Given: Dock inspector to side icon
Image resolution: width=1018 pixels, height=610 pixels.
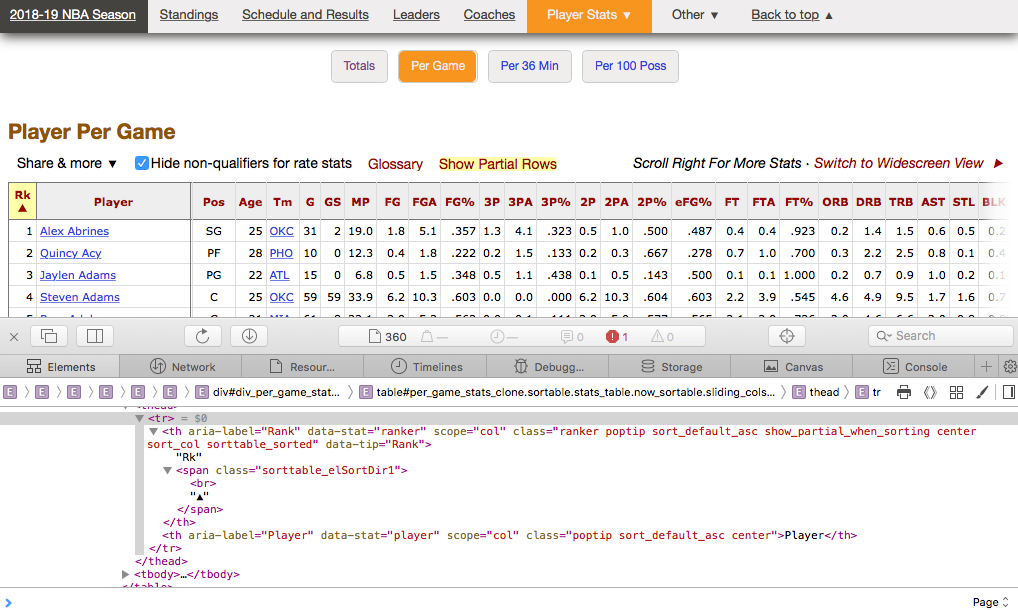Looking at the screenshot, I should [x=95, y=336].
